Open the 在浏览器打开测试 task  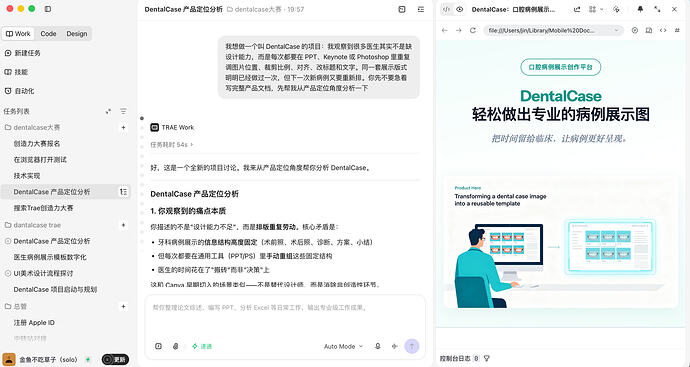[40, 159]
